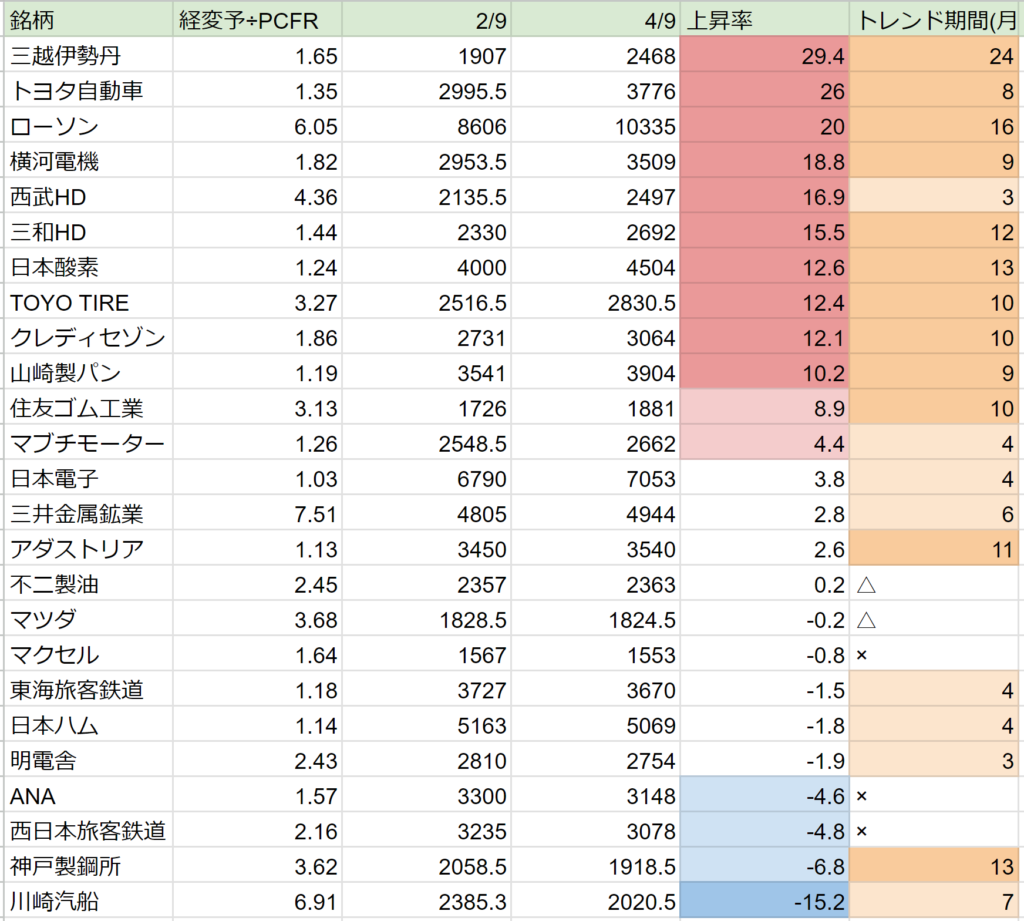Click the 経変予÷PCFR column header
This screenshot has width=1024, height=921.
point(257,20)
